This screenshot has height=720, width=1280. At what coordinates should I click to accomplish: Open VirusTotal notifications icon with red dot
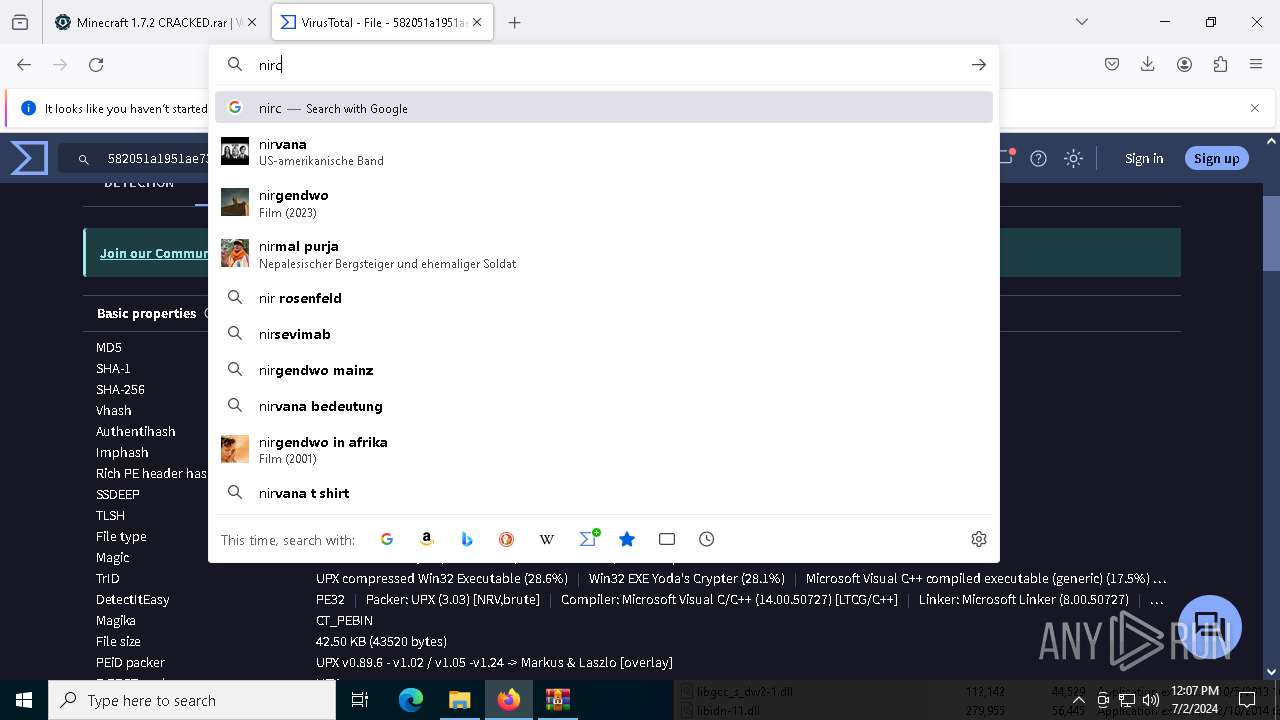[x=1007, y=157]
